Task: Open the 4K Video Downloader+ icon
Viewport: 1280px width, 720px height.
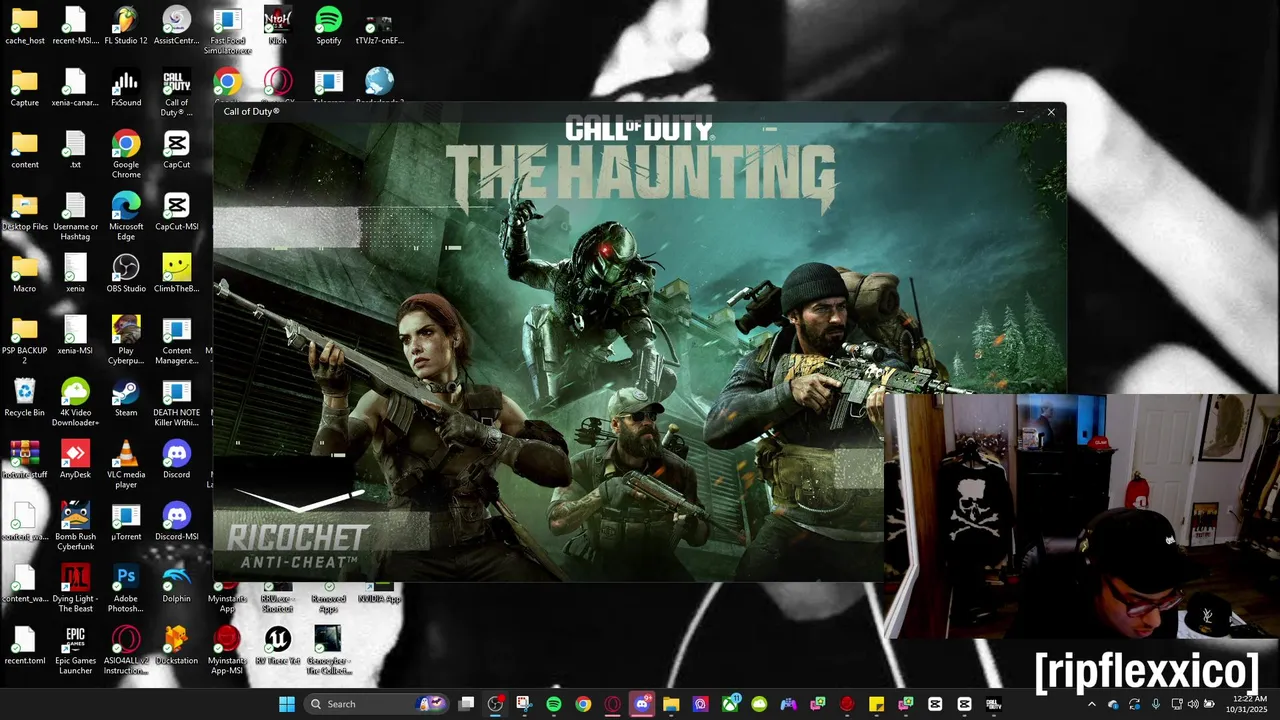Action: coord(75,404)
